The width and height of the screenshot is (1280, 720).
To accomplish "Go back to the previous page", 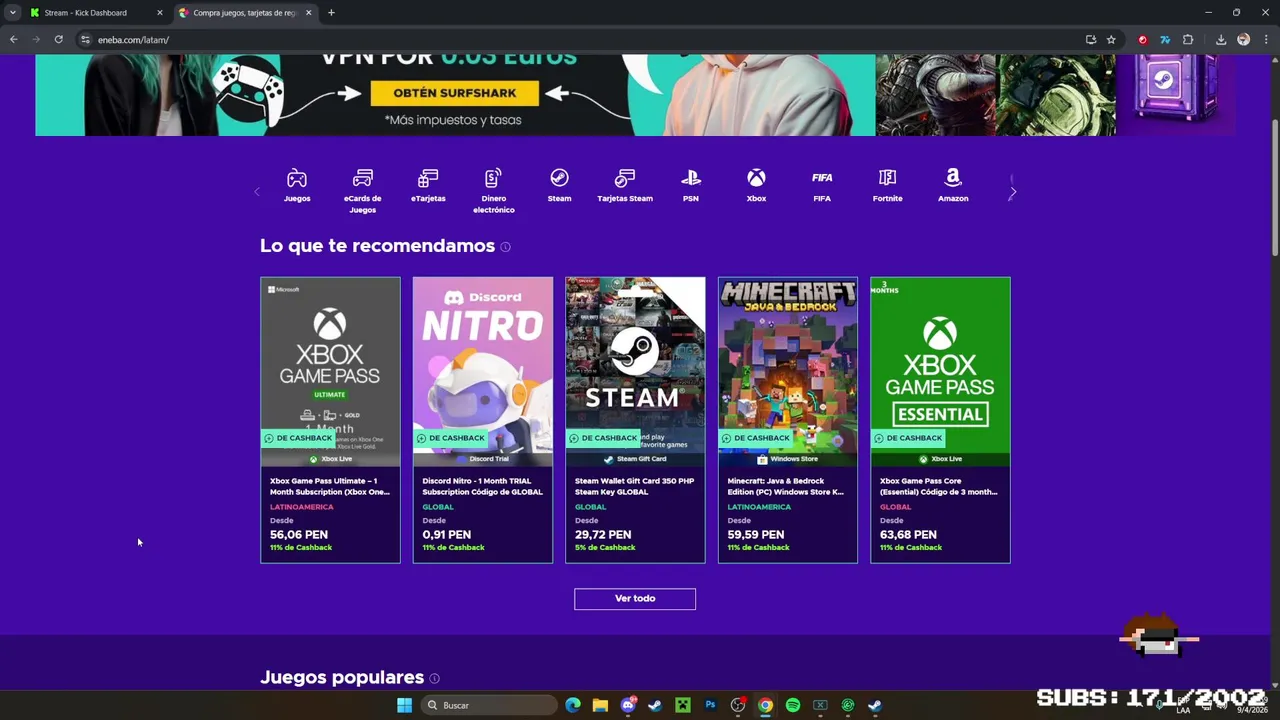I will tap(14, 40).
